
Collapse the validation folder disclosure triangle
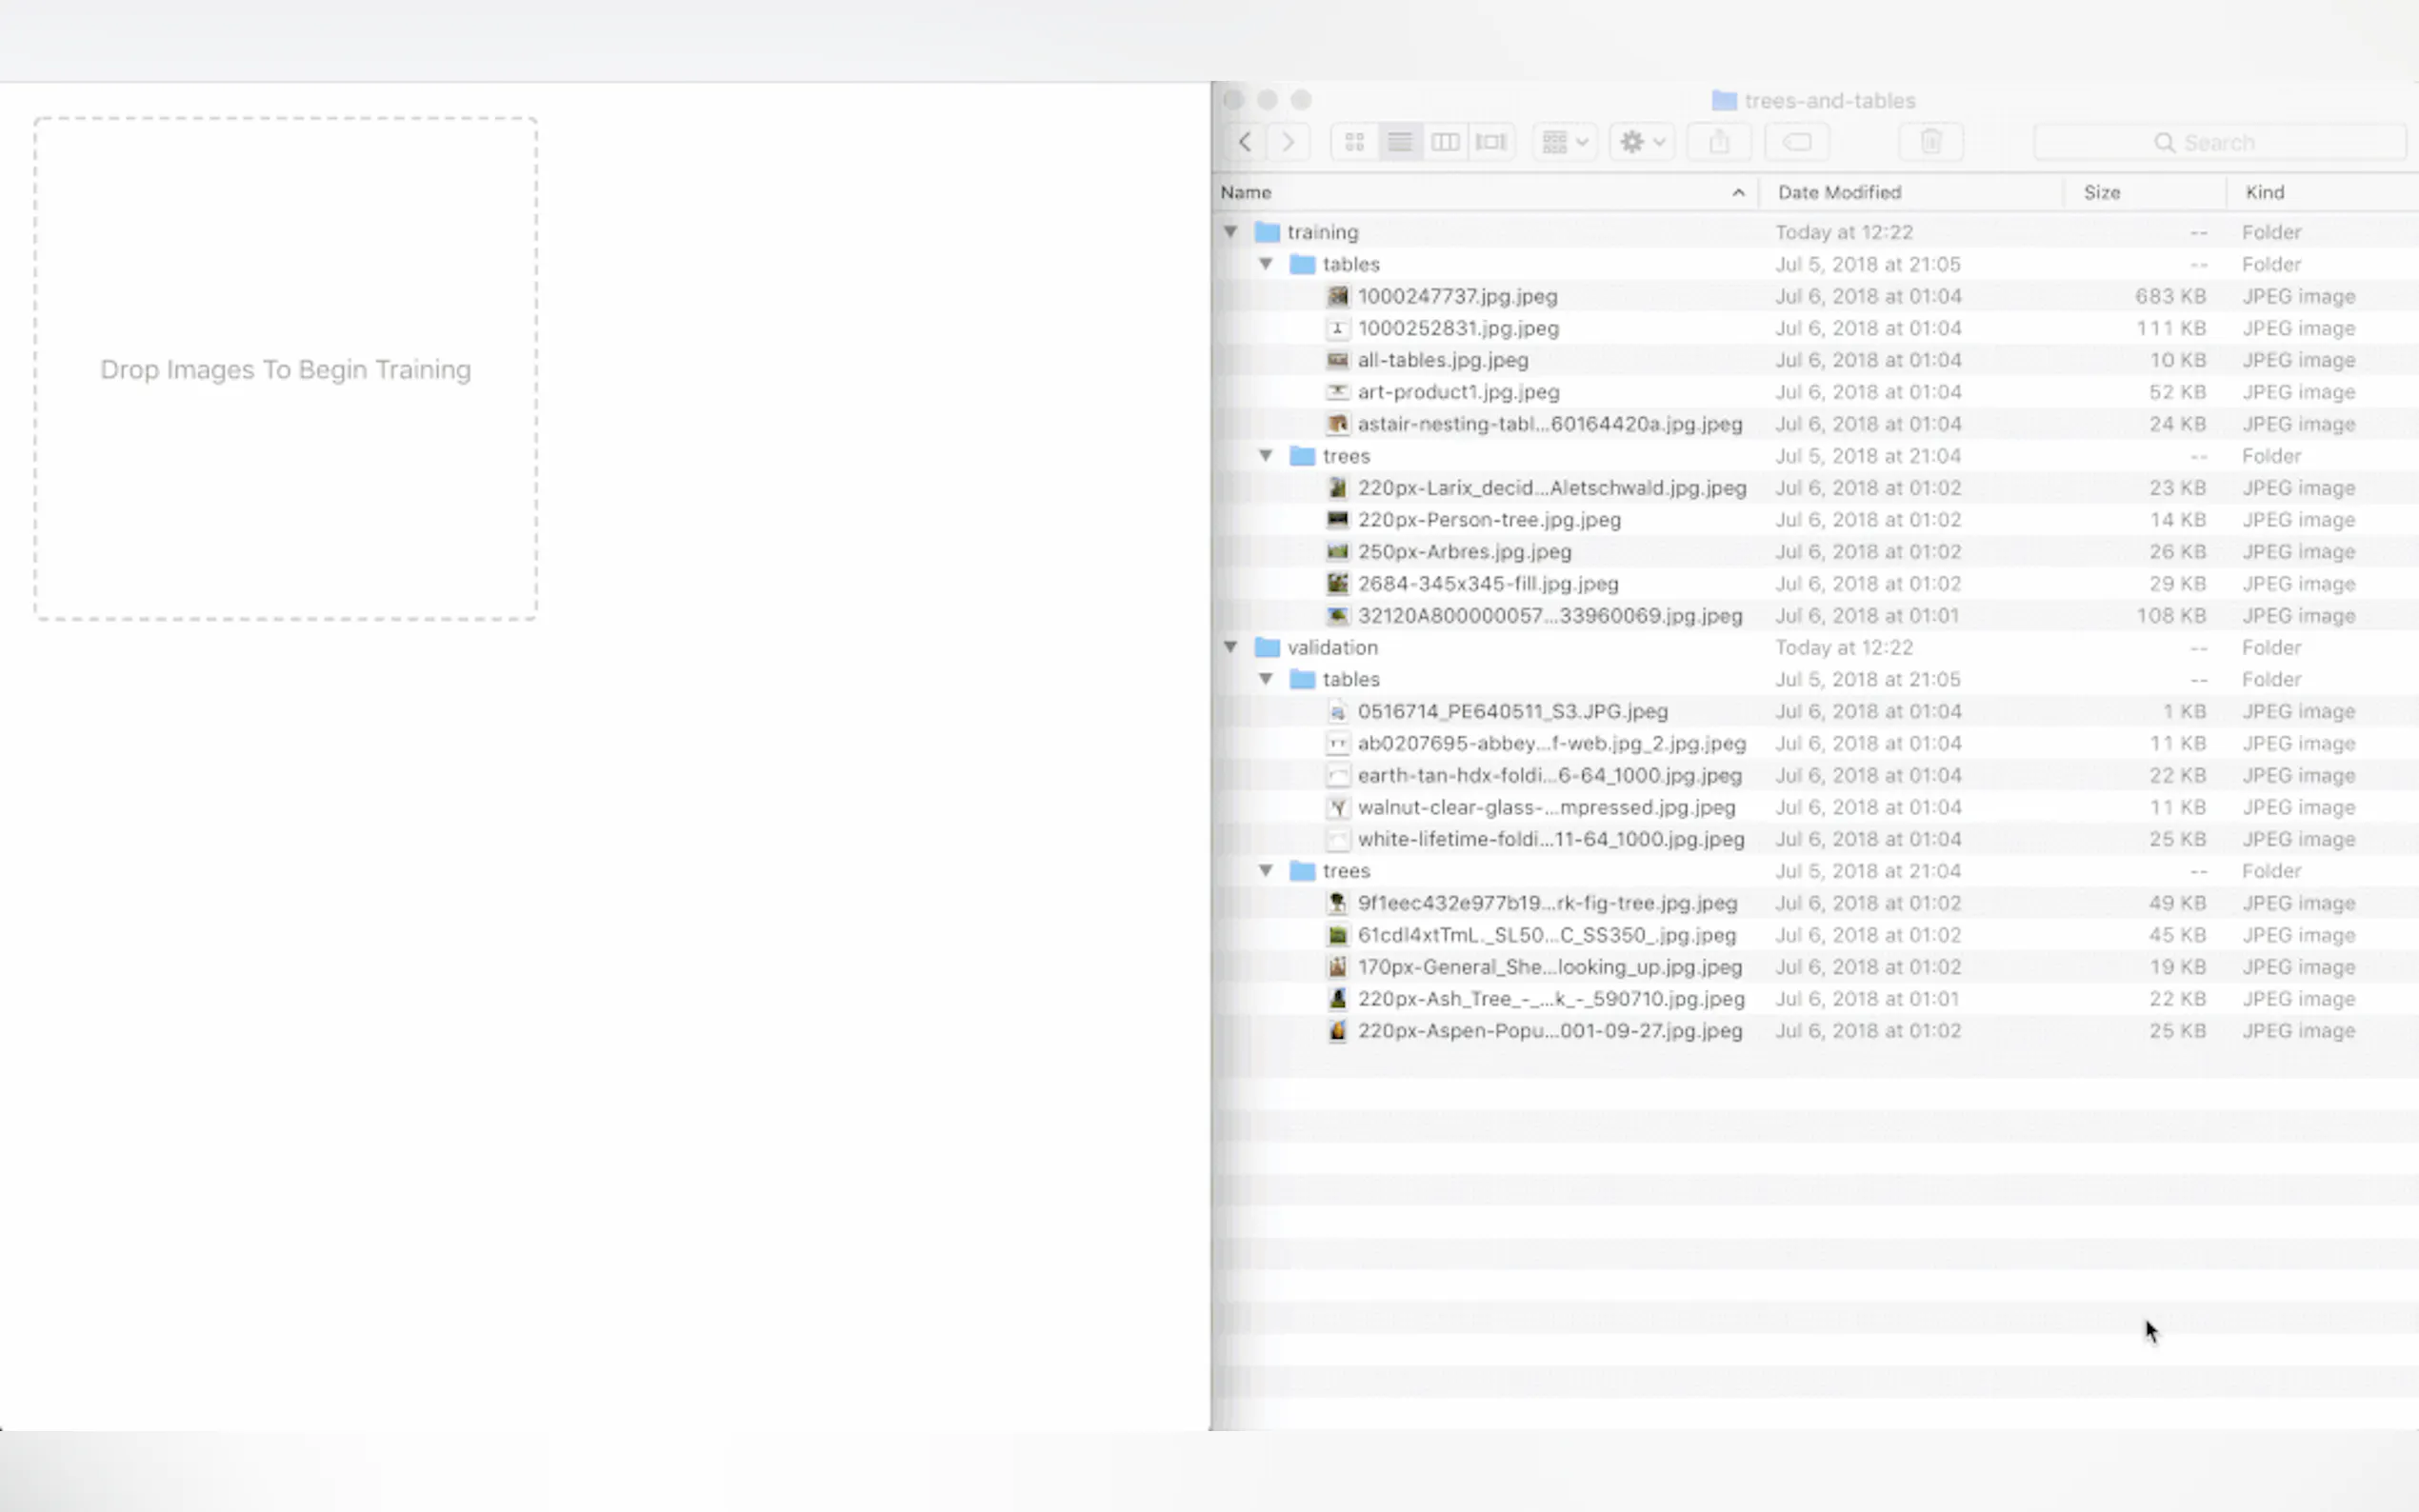coord(1231,647)
